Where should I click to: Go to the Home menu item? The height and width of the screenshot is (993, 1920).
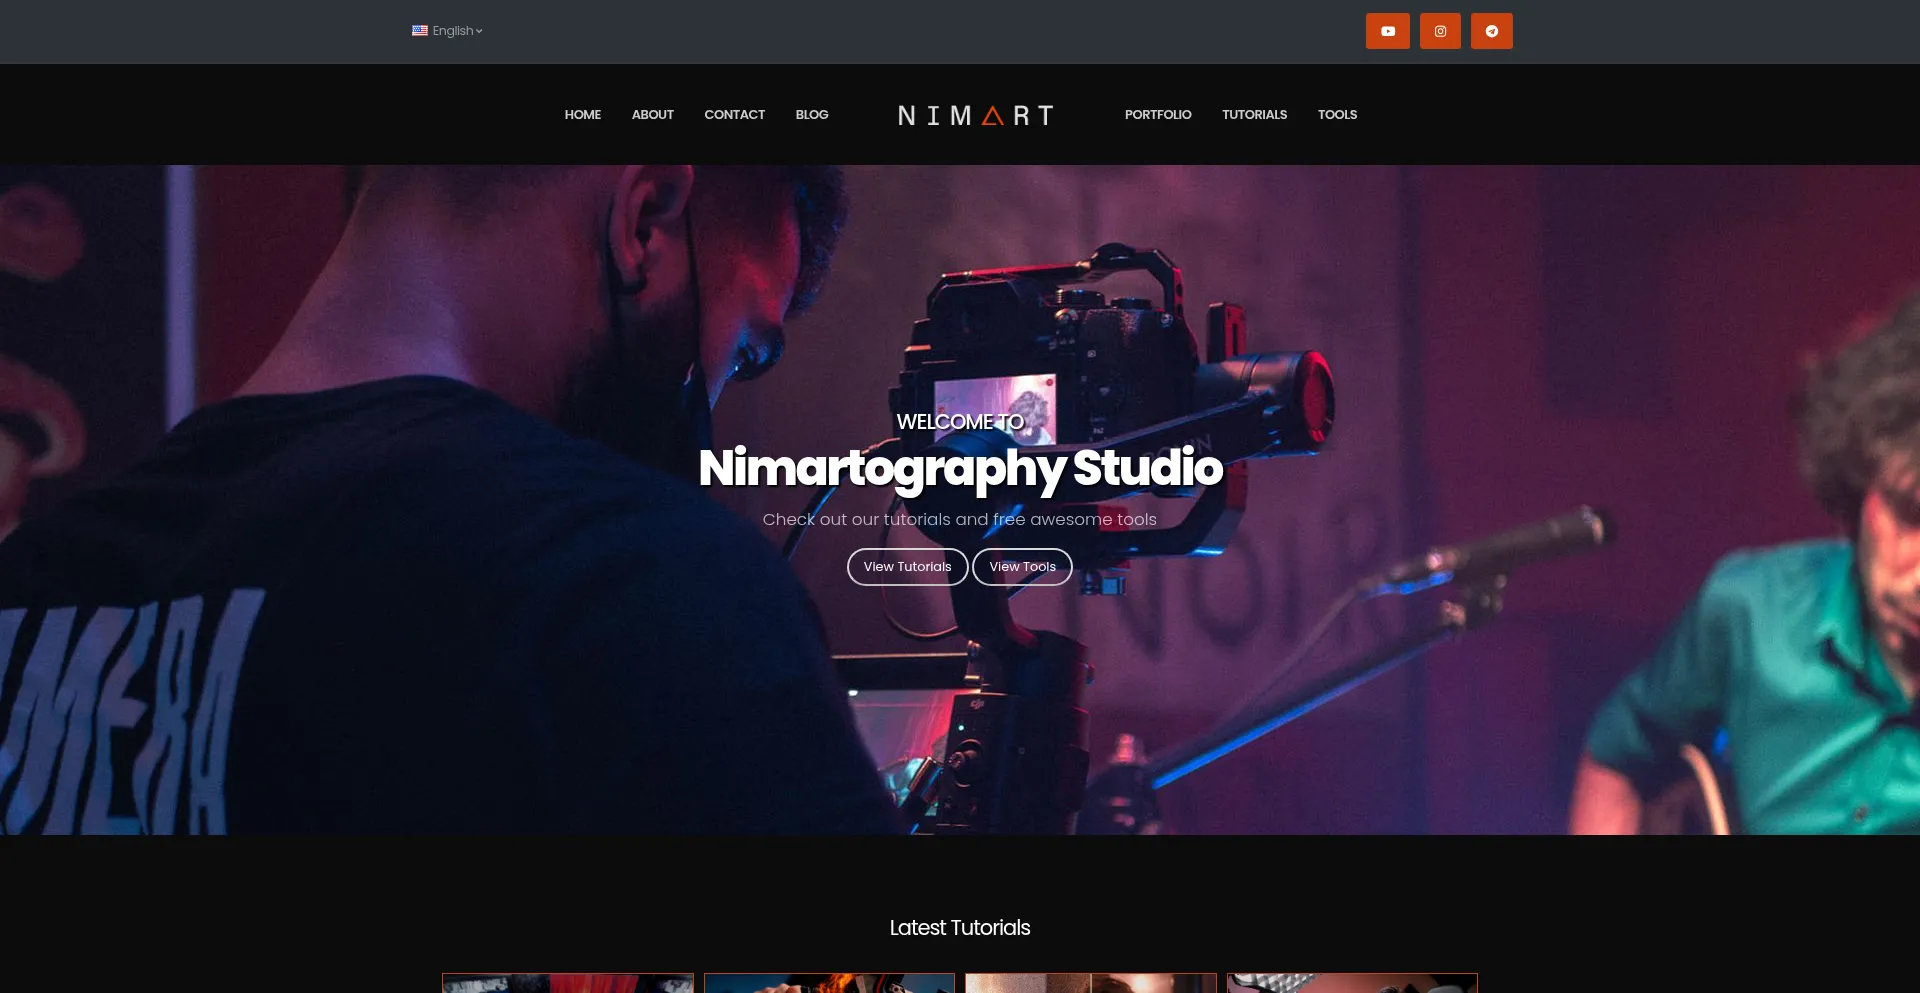pos(582,115)
